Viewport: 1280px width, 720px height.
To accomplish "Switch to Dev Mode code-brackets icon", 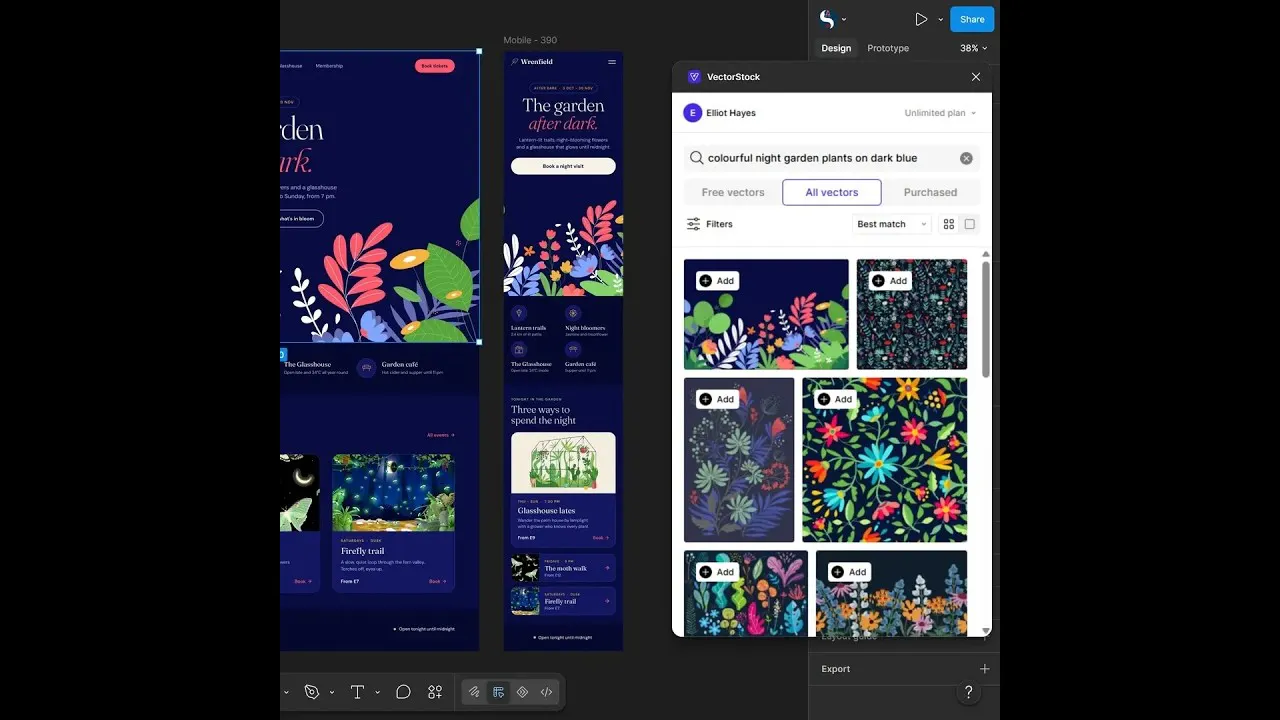I will click(546, 692).
